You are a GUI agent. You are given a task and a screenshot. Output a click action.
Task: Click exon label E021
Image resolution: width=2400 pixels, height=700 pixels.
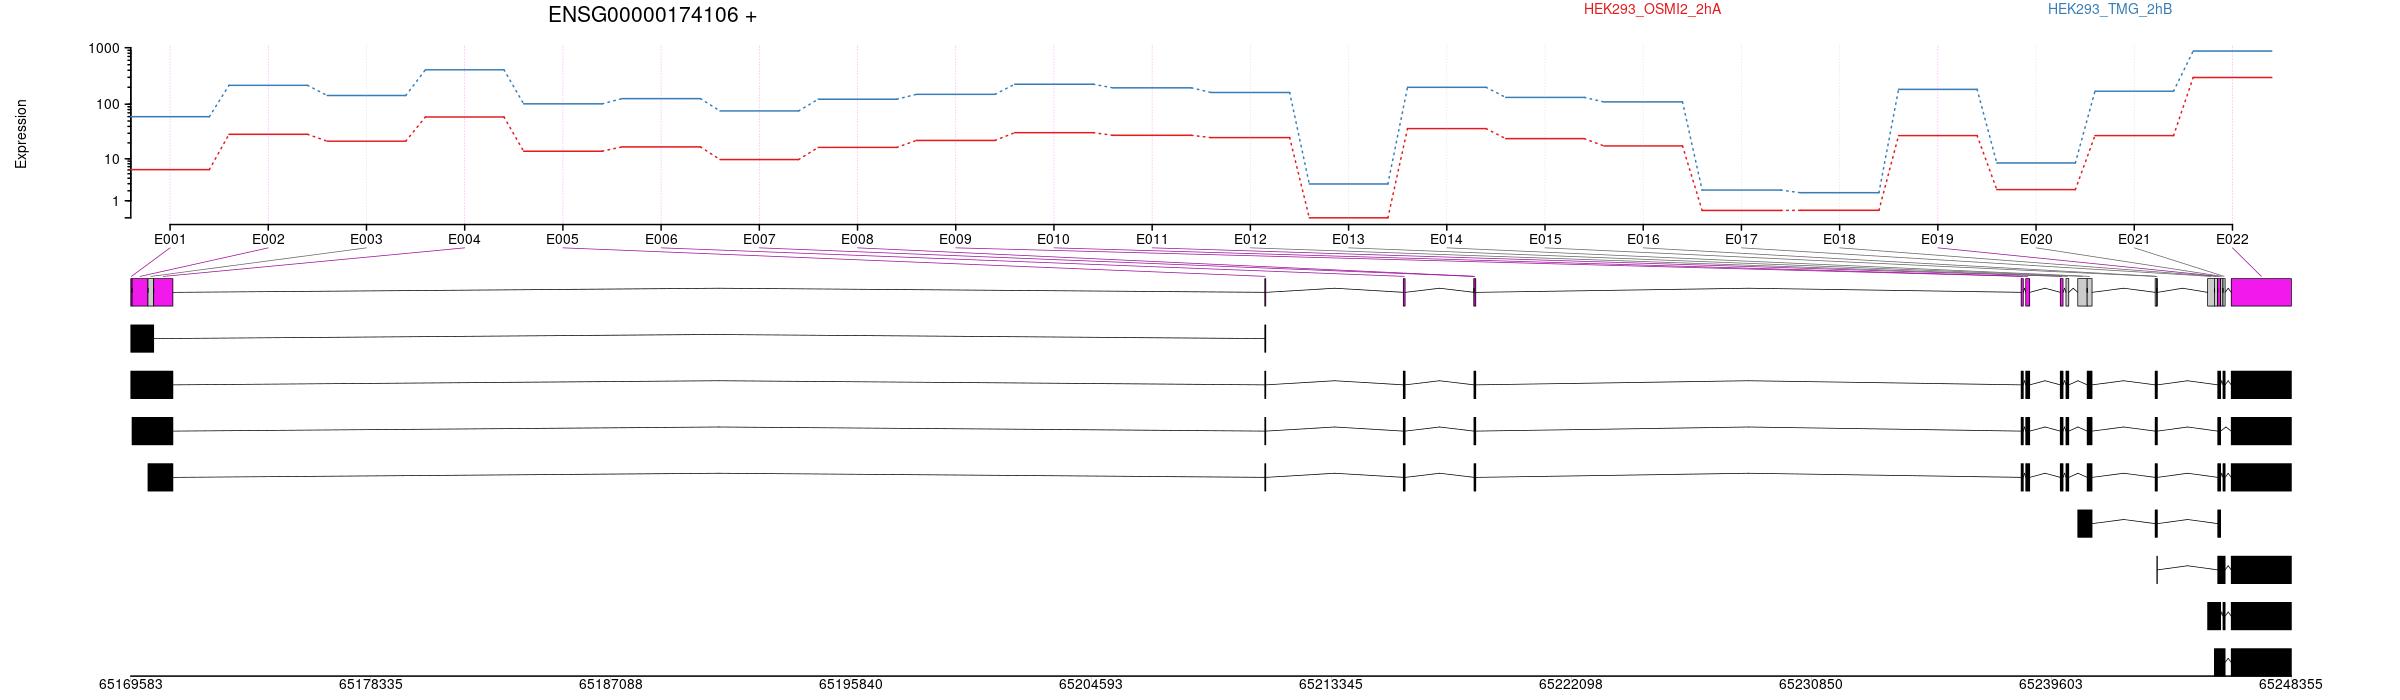click(x=2134, y=239)
